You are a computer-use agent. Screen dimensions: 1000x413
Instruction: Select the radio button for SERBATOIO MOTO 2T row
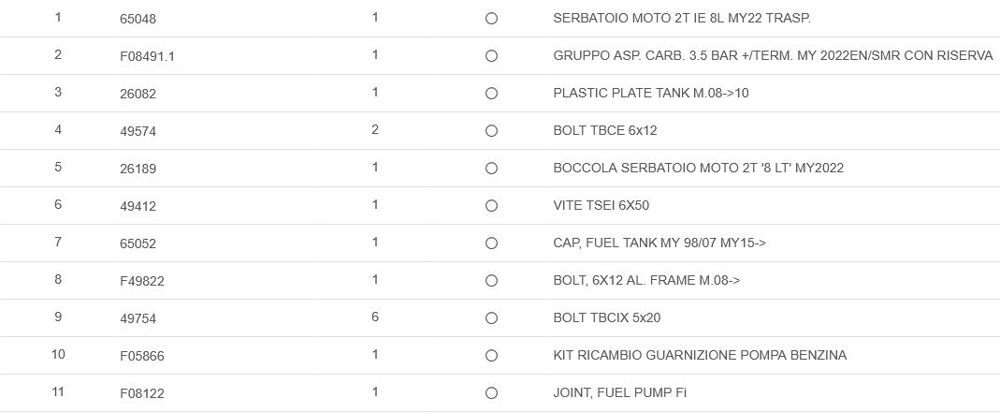pos(491,19)
